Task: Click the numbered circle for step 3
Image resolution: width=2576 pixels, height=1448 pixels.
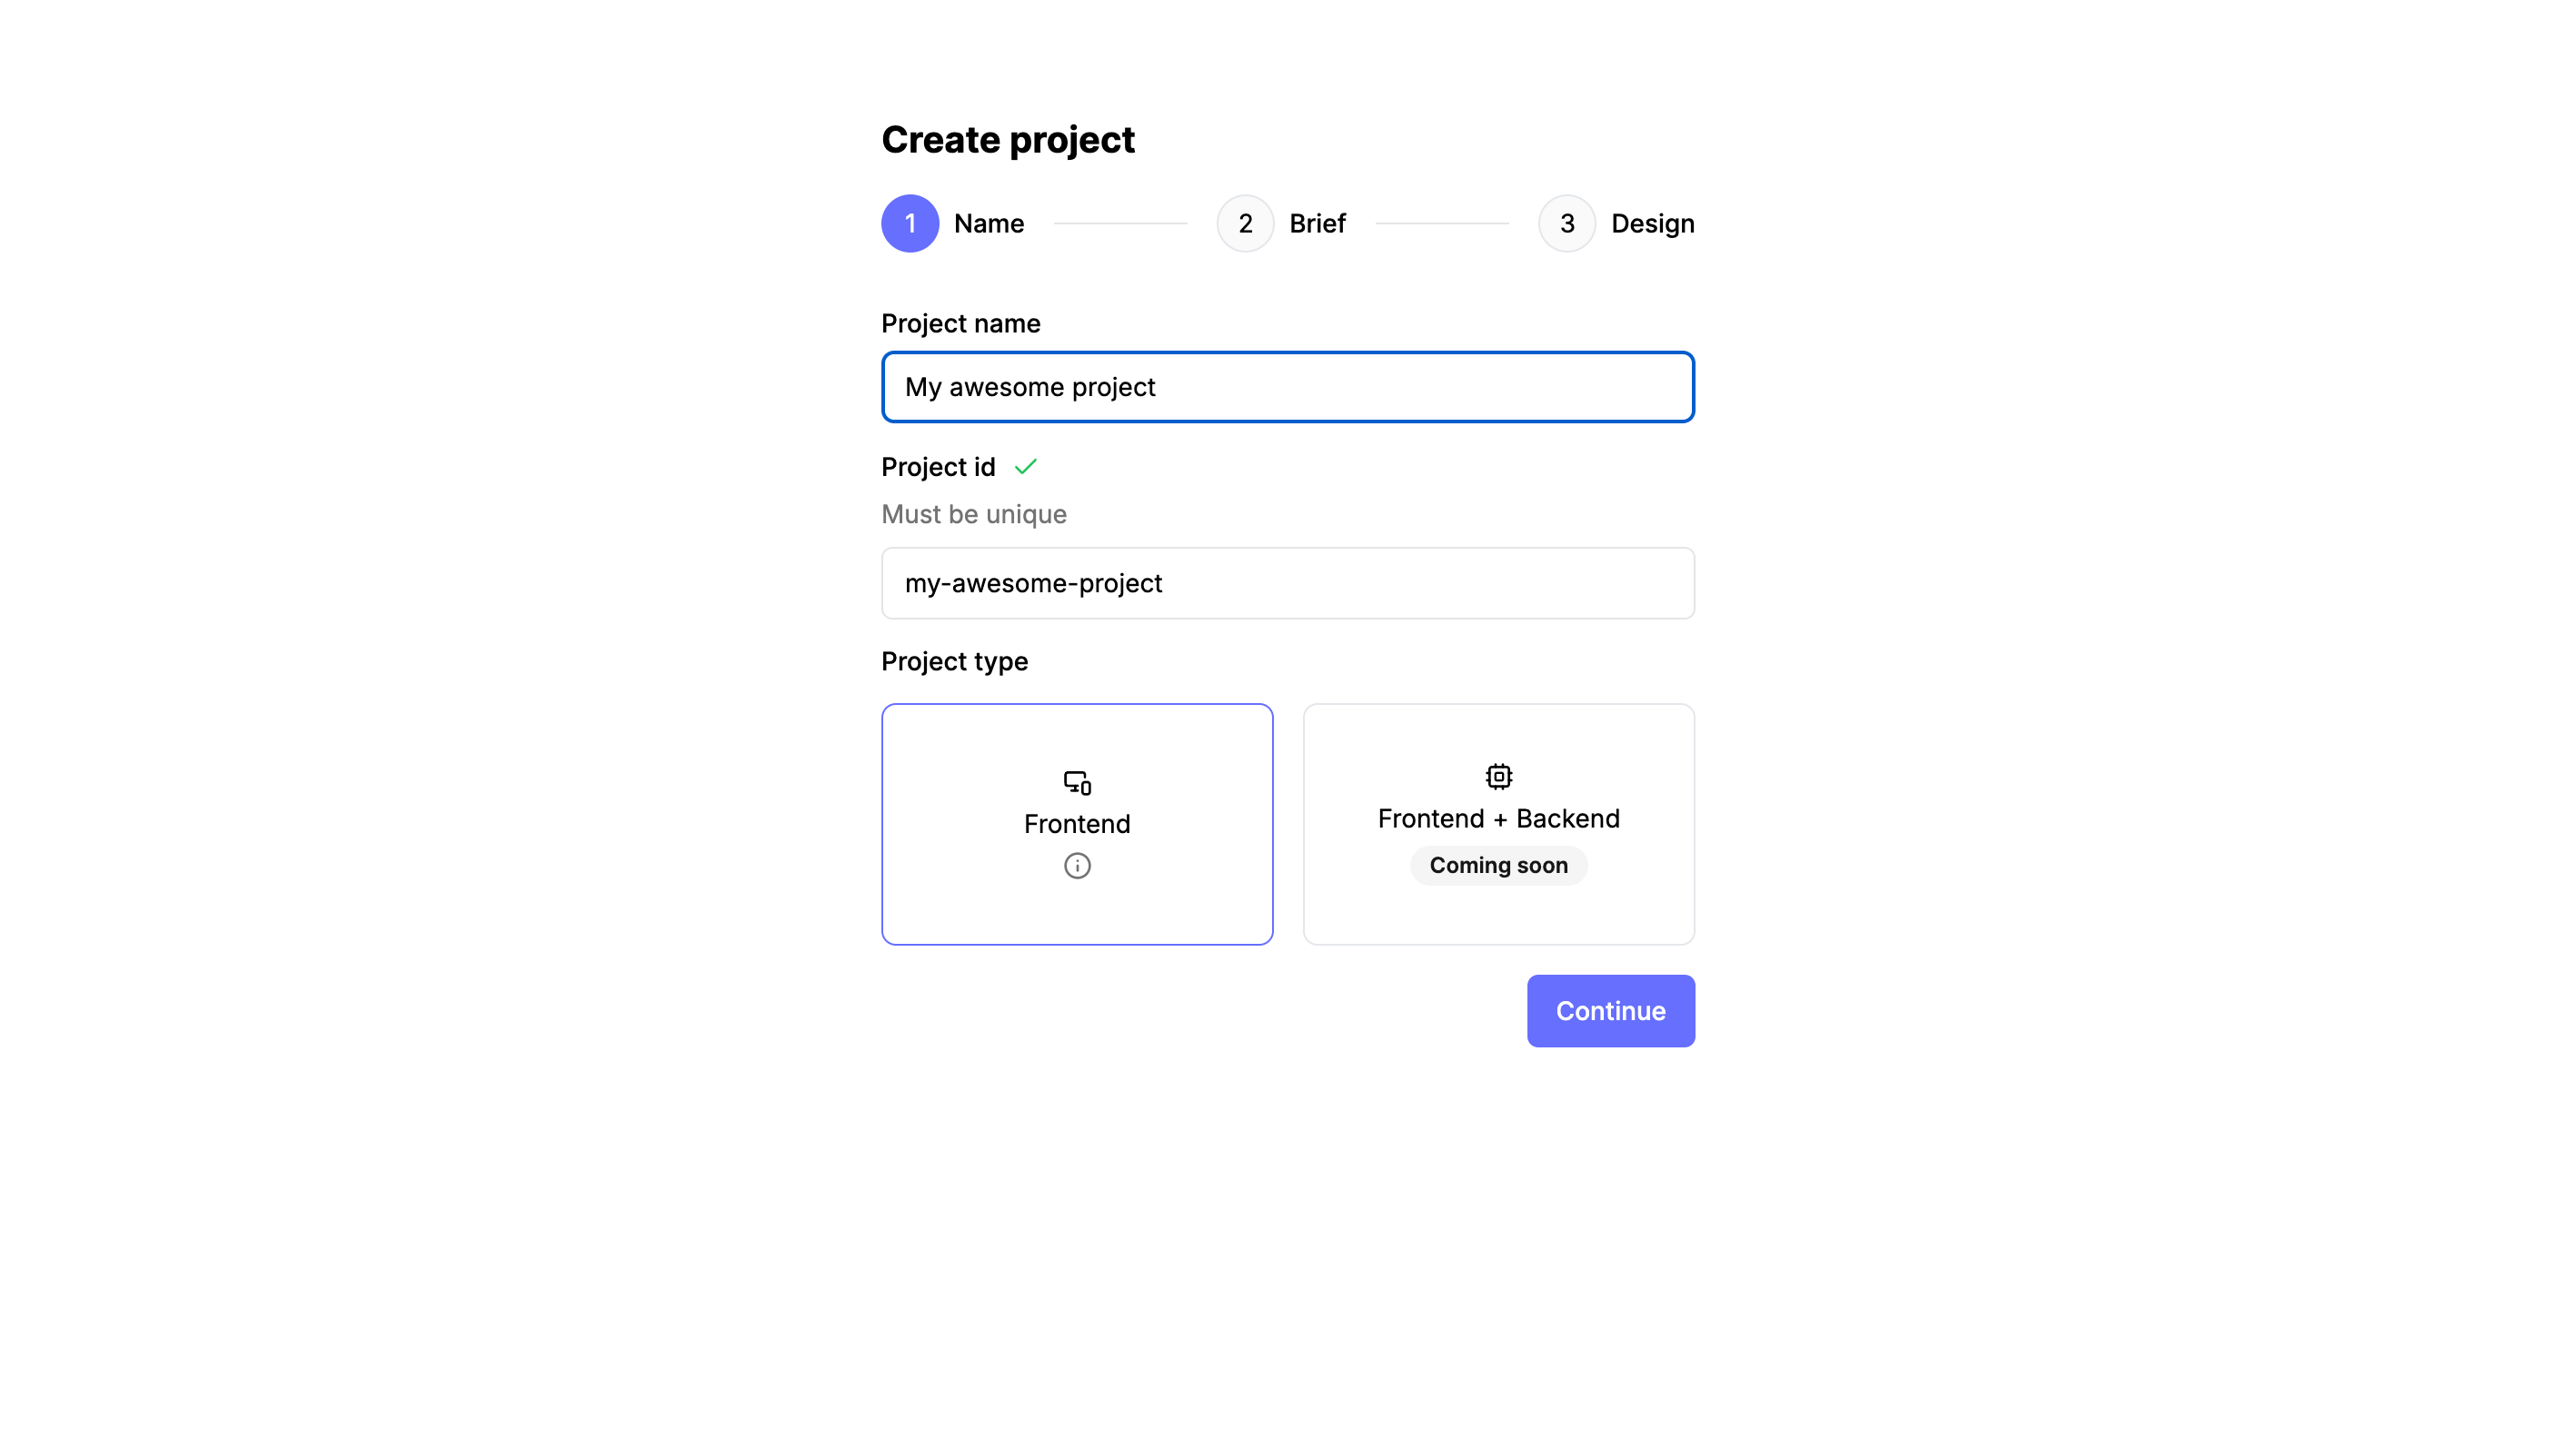Action: click(1566, 223)
